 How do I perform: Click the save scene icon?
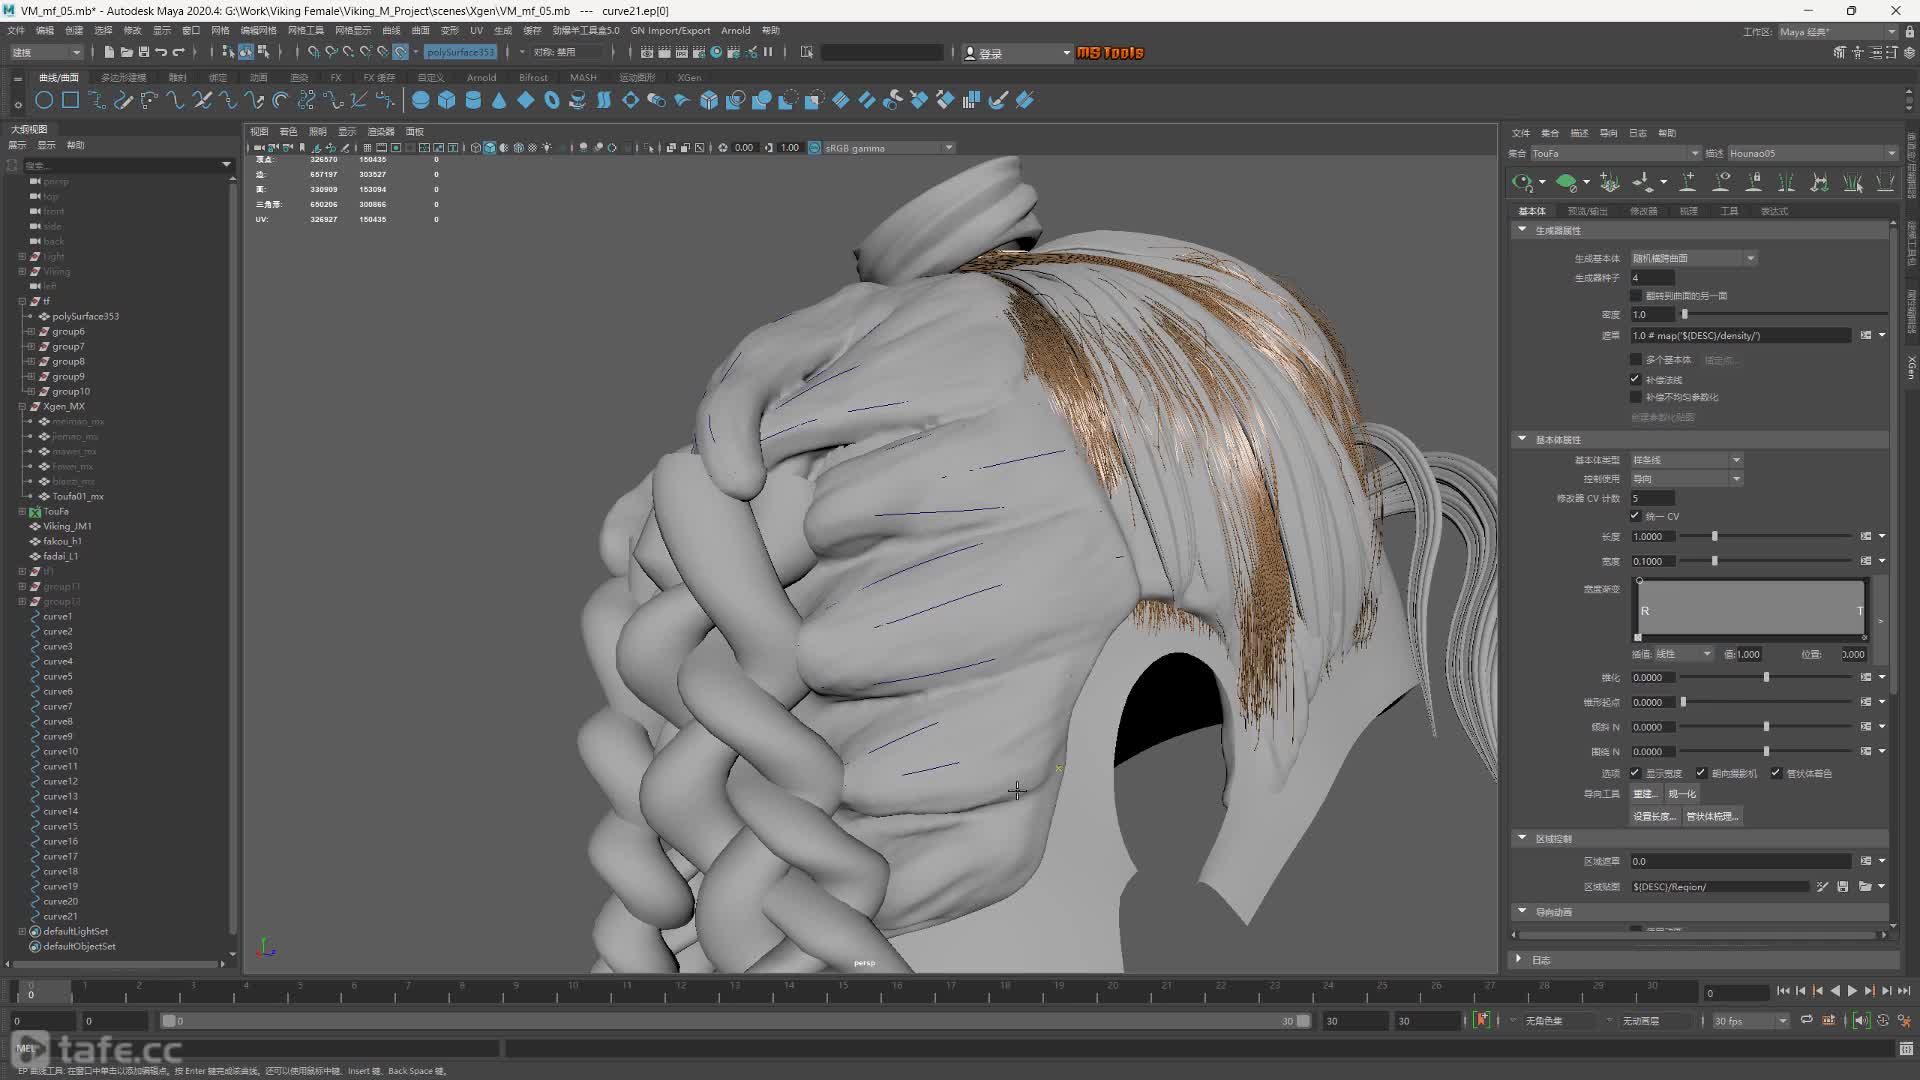144,52
